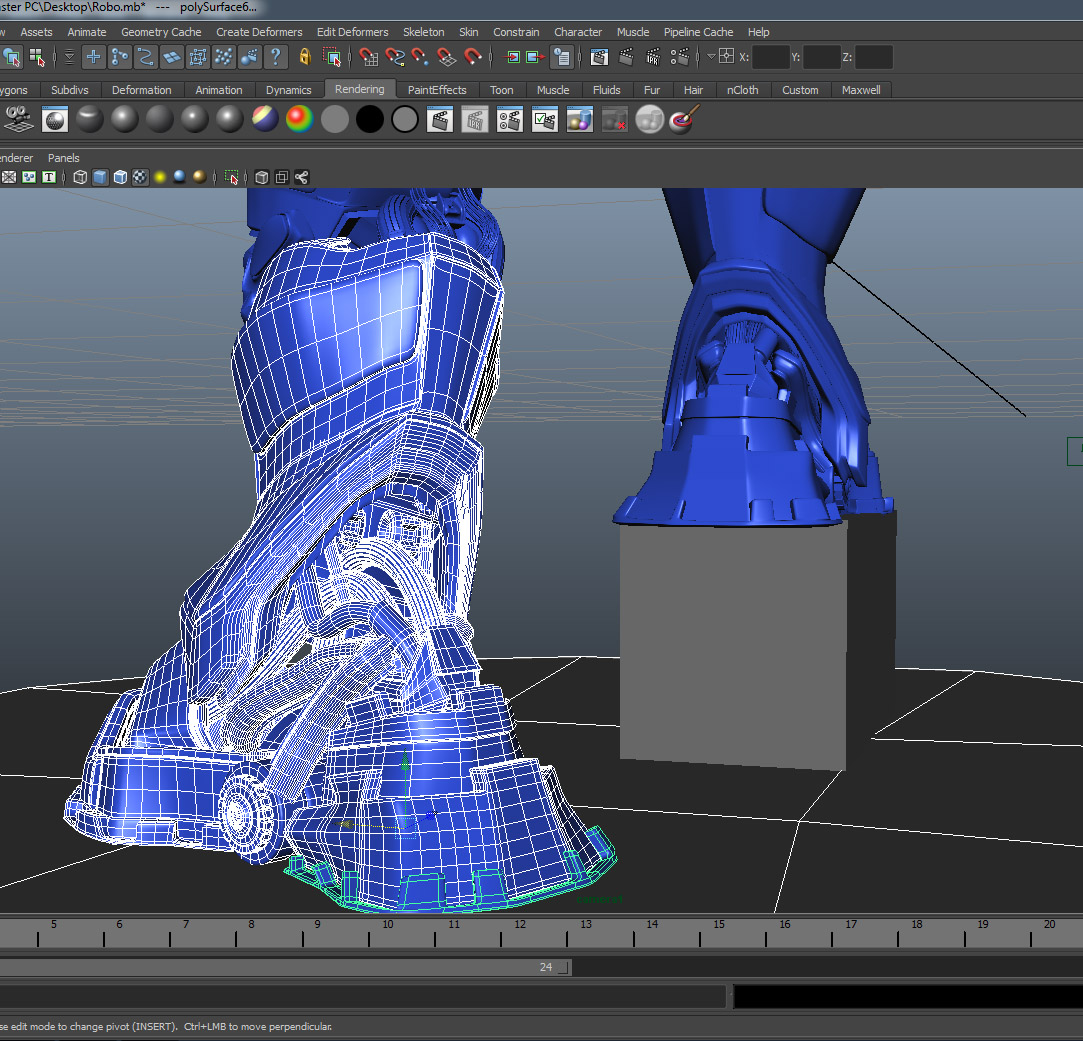Toggle the joints selection mask
This screenshot has height=1041, width=1083.
[119, 57]
